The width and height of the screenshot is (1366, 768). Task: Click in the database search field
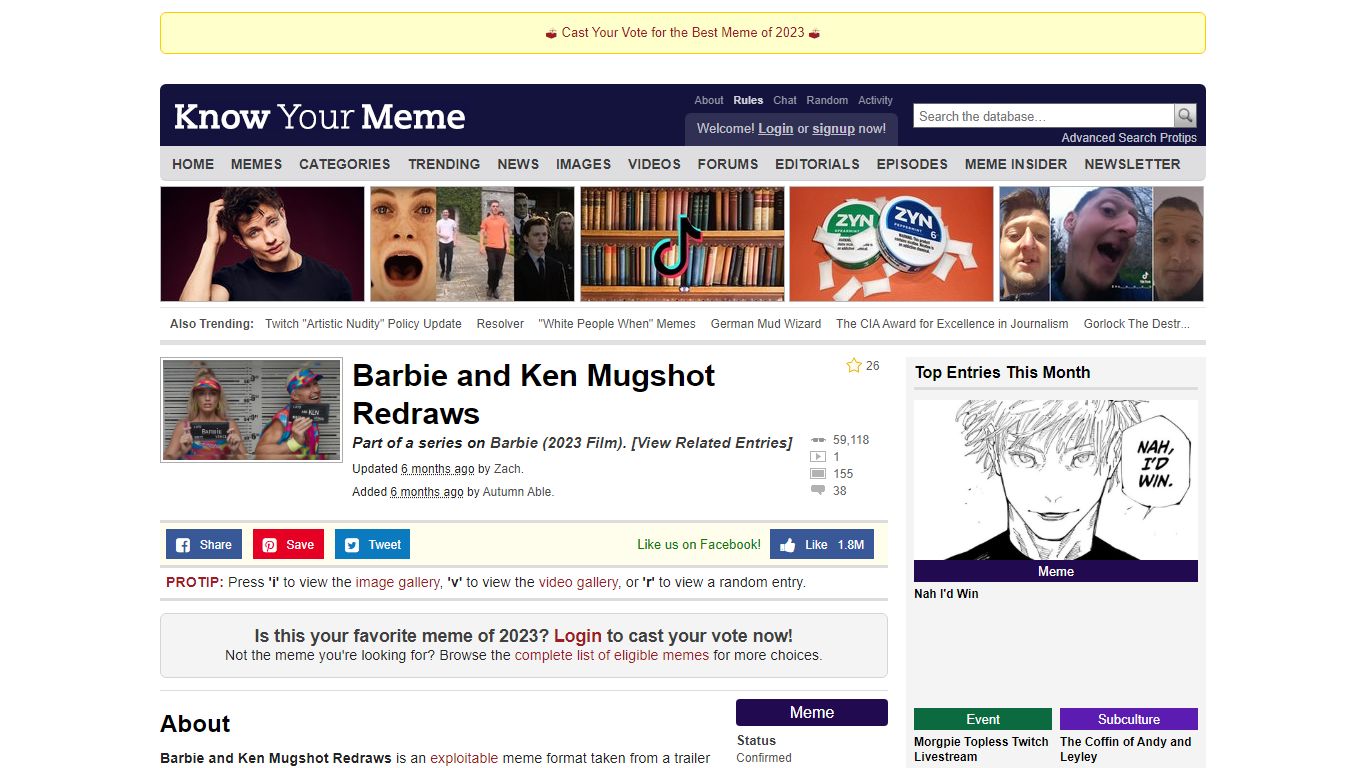click(x=1043, y=116)
